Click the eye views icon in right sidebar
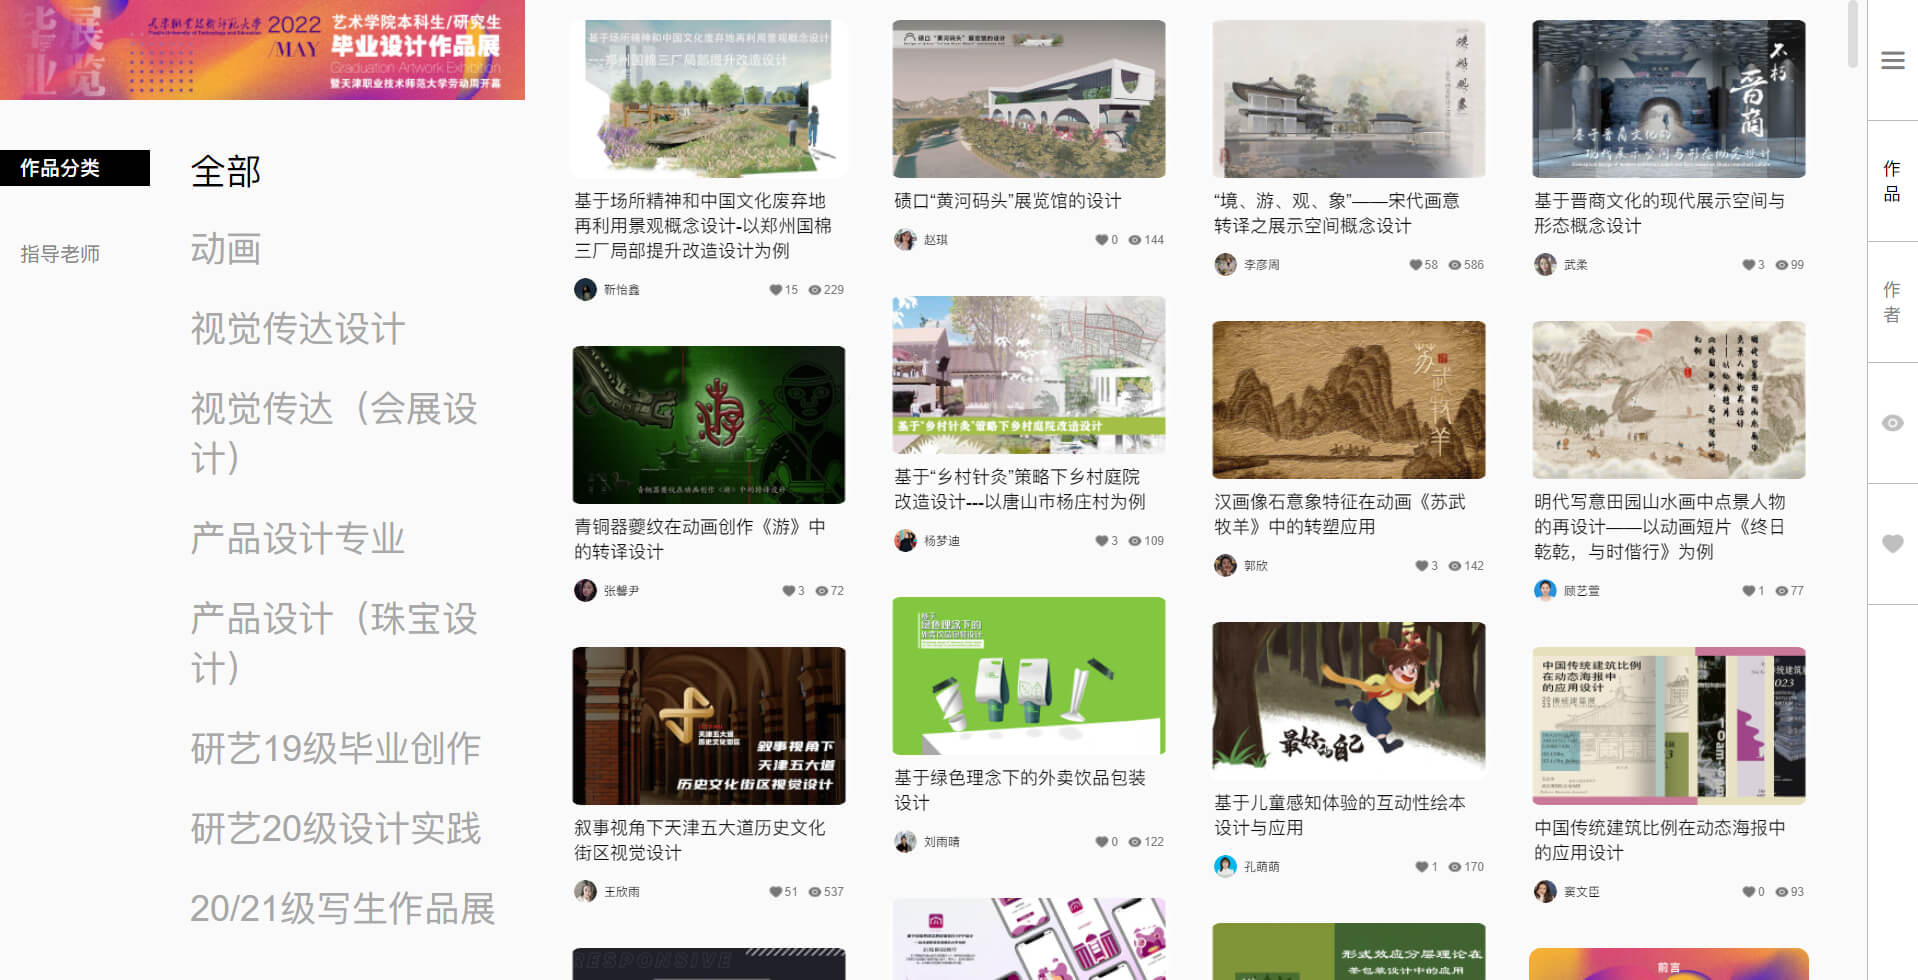Screen dimensions: 1918x980 point(1892,423)
